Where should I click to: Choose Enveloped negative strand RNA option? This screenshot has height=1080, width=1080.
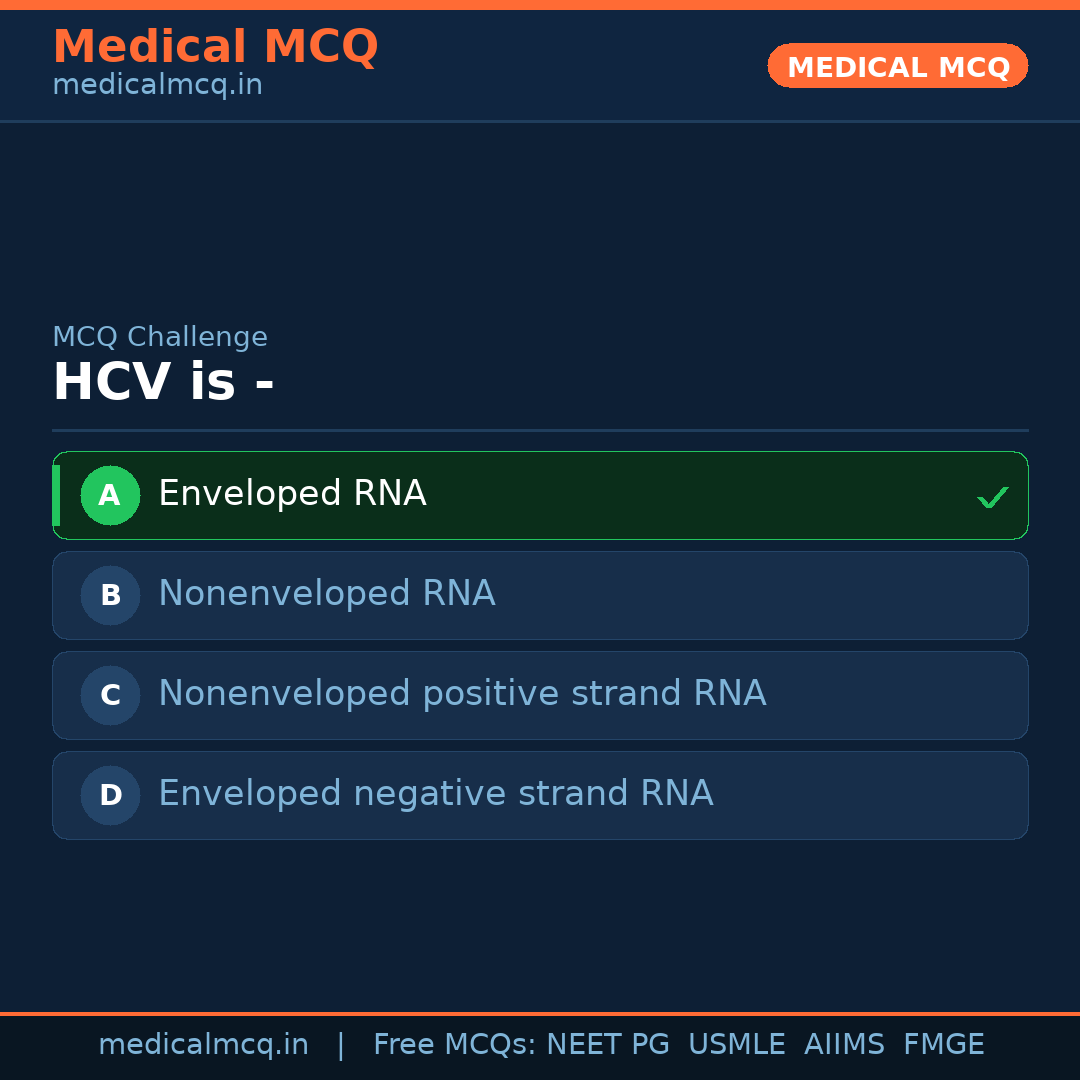pyautogui.click(x=435, y=794)
